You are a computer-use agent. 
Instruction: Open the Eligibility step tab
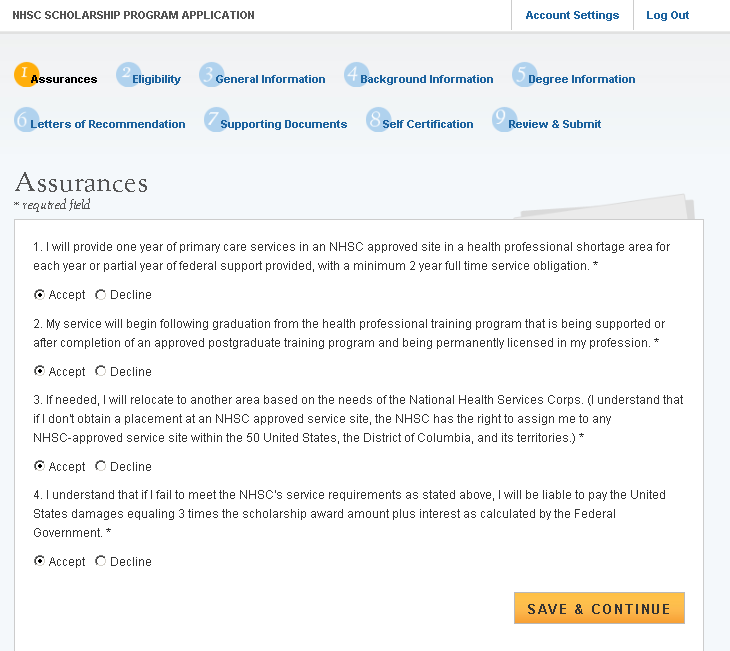(156, 79)
